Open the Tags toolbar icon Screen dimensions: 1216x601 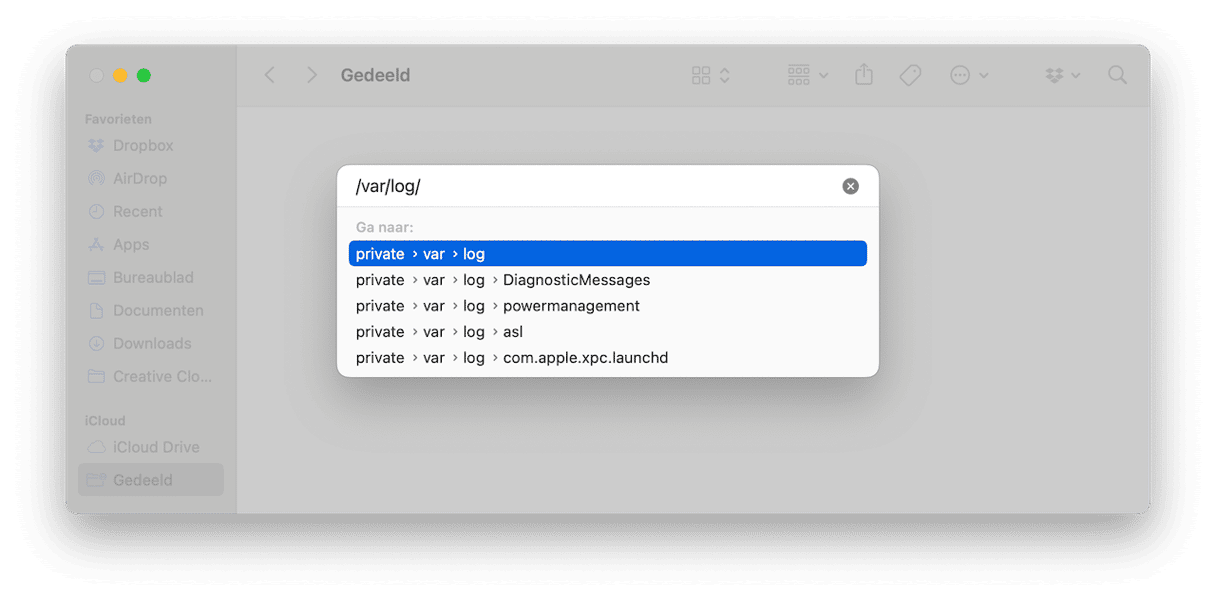click(910, 75)
